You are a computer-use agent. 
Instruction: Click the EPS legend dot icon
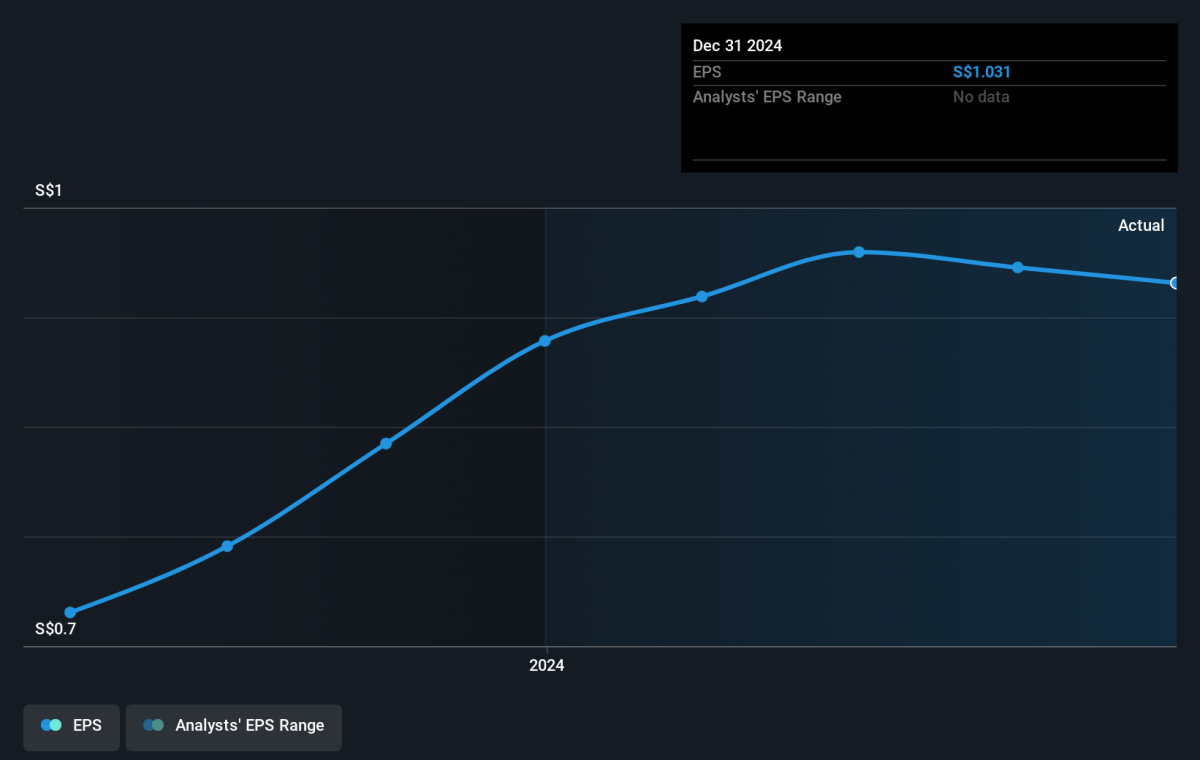coord(51,726)
